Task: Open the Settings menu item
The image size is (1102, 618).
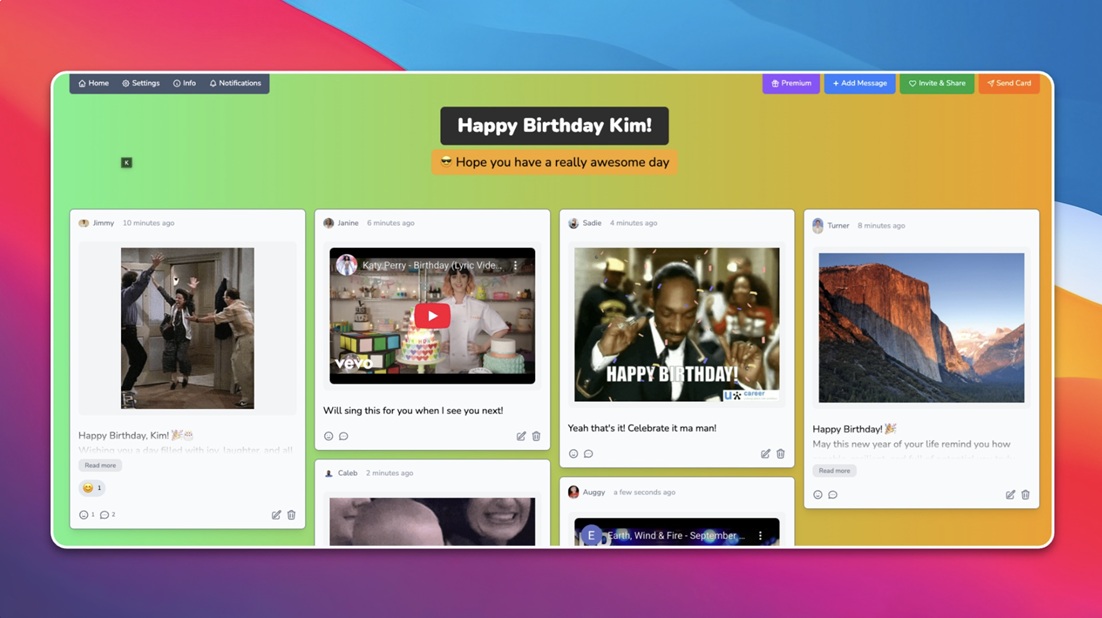Action: 141,83
